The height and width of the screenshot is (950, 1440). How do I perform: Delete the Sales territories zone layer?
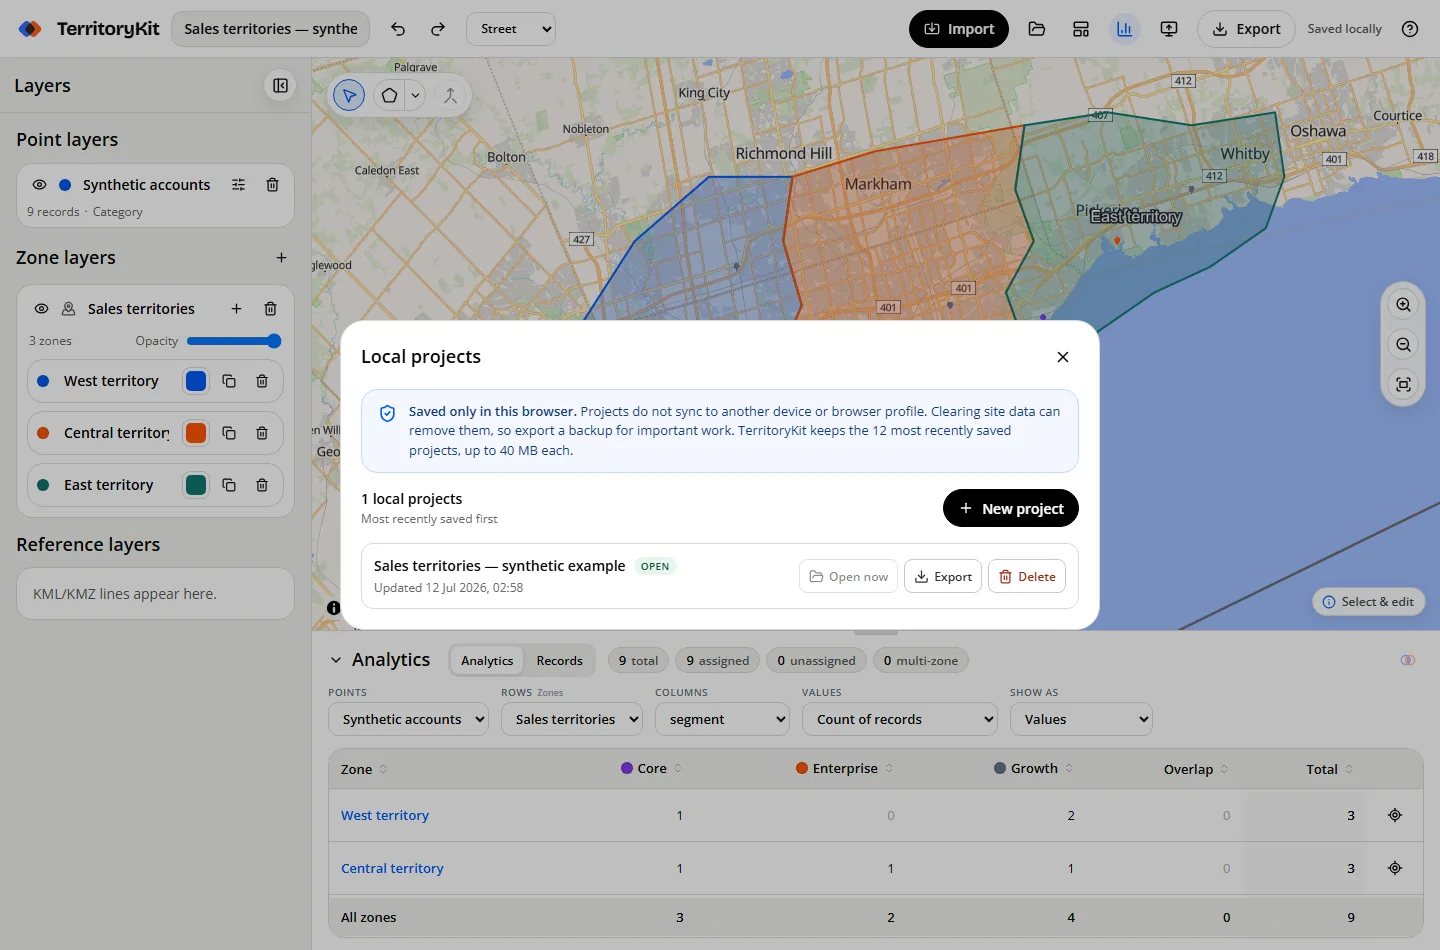tap(270, 309)
